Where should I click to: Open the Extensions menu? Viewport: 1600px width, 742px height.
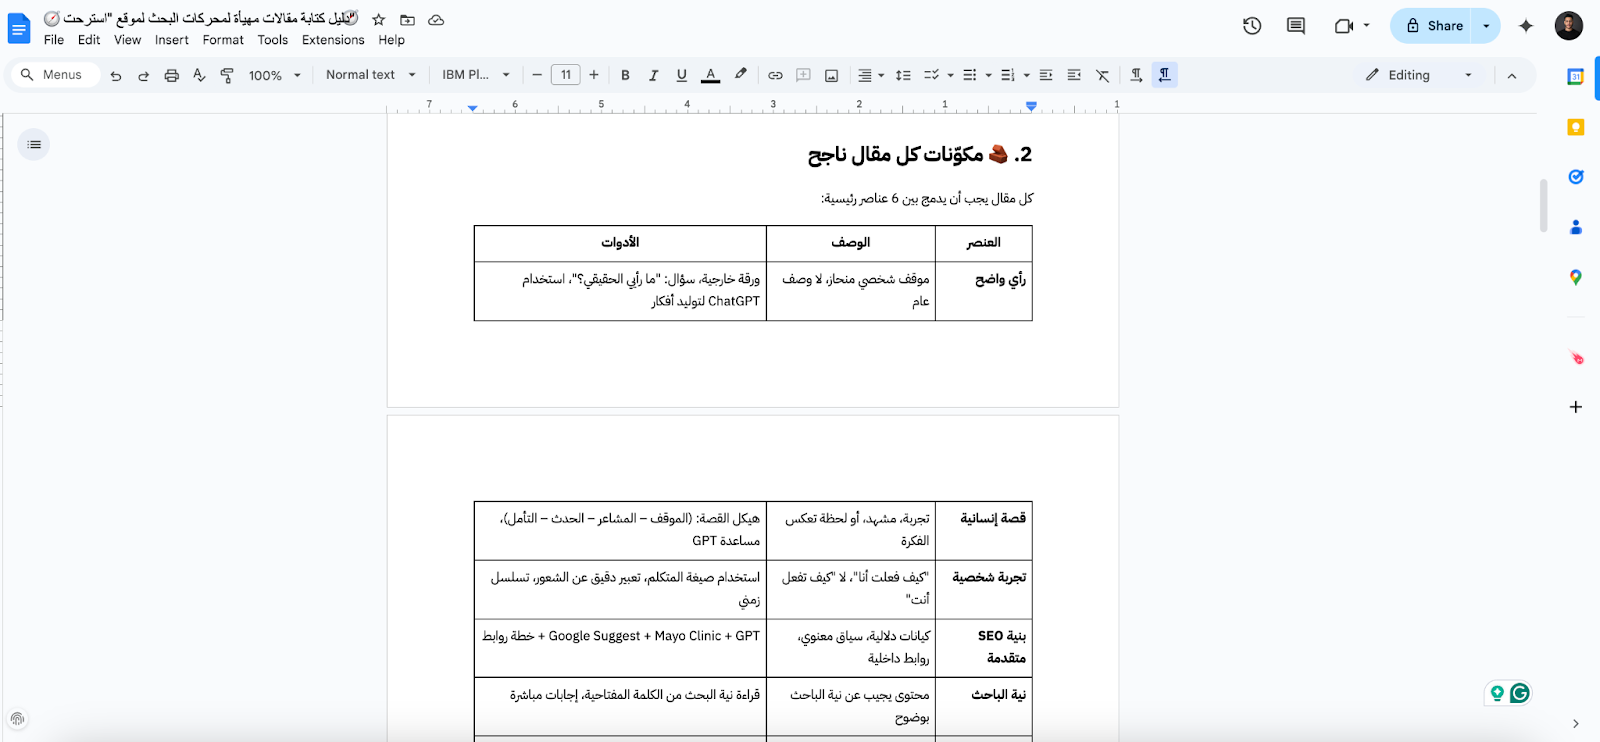333,40
